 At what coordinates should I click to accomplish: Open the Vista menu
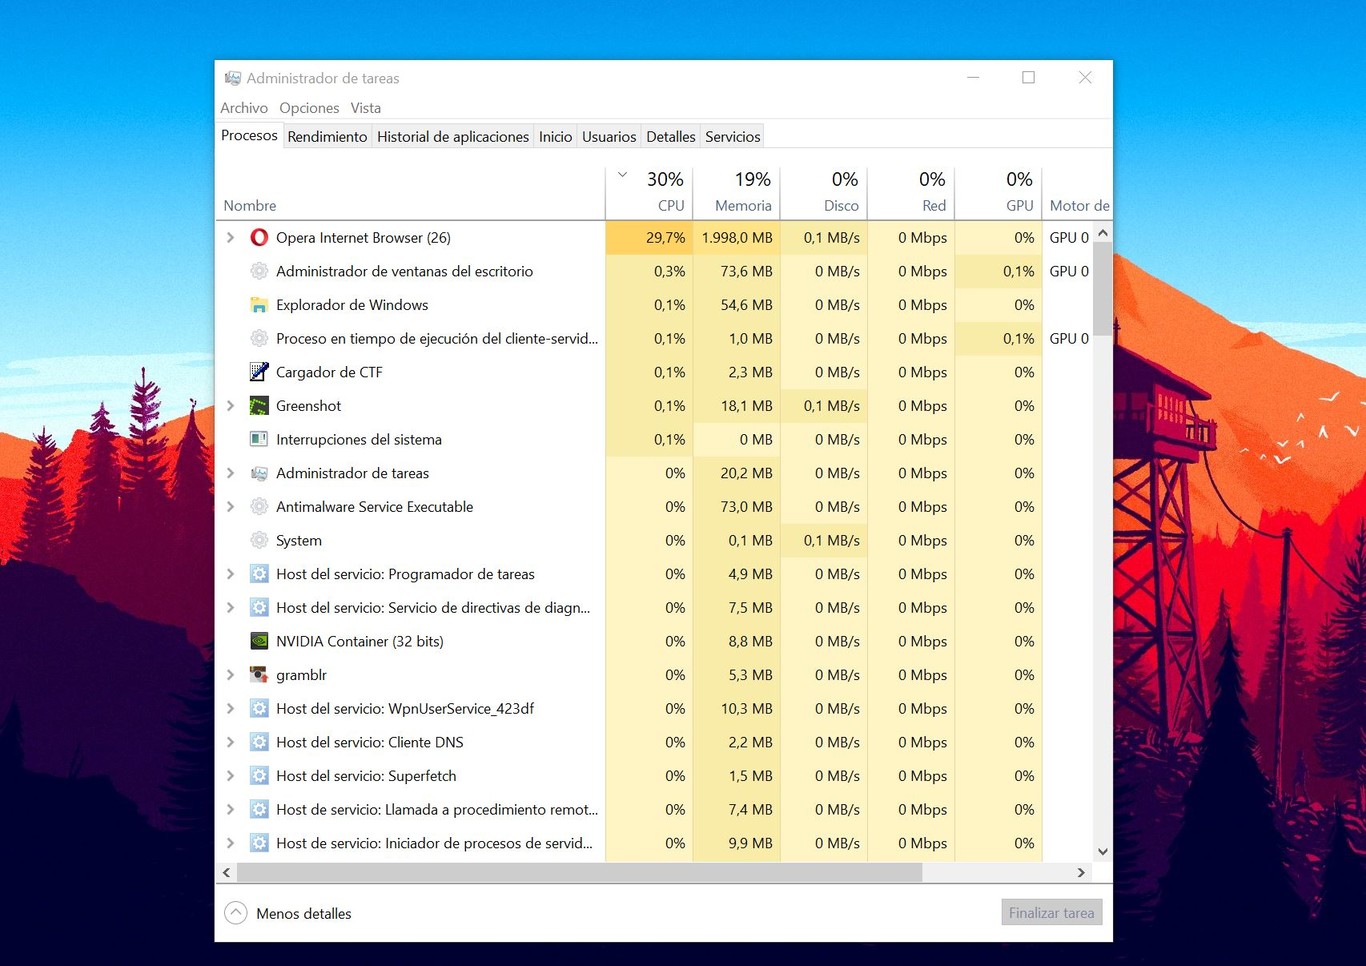(x=365, y=108)
